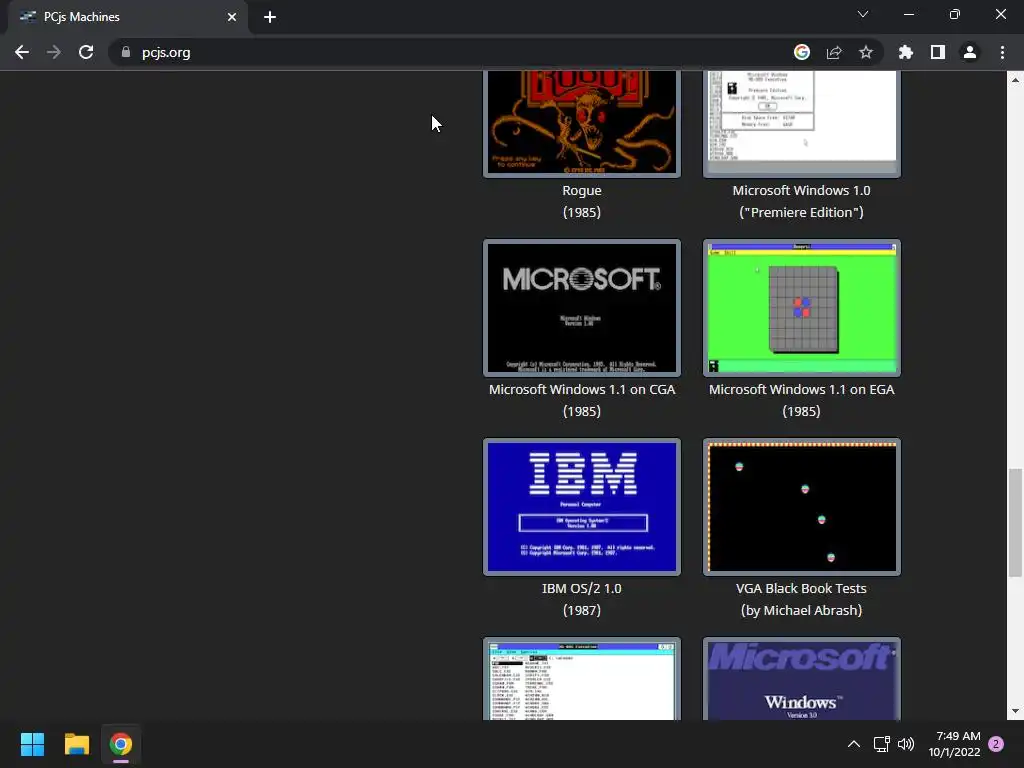The image size is (1024, 768).
Task: Click the VGA Black Book Tests link
Action: tap(801, 599)
